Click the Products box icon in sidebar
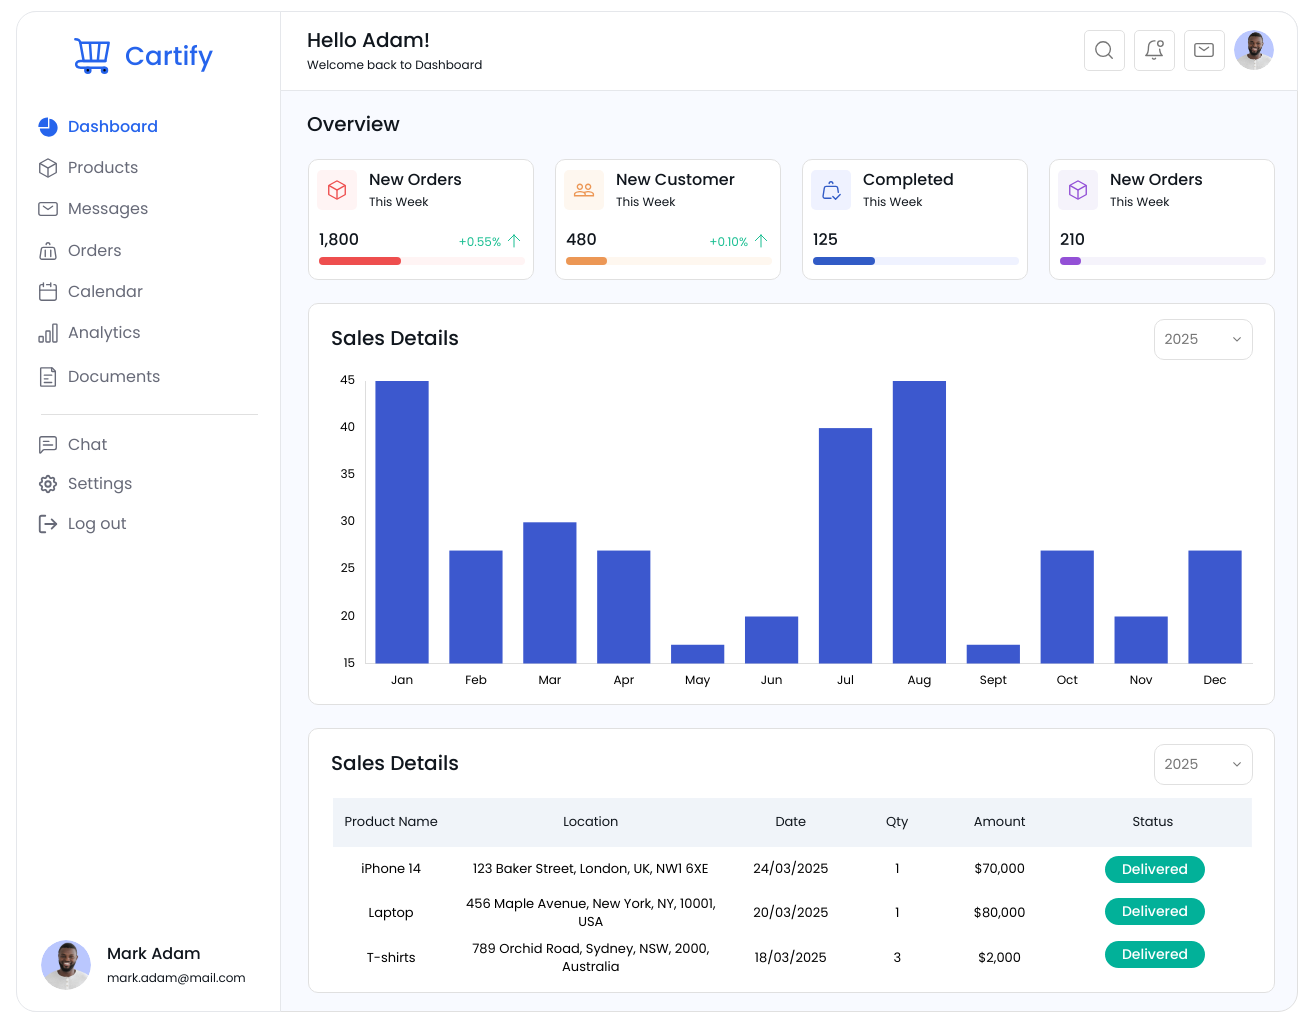Image resolution: width=1312 pixels, height=1021 pixels. click(x=48, y=168)
